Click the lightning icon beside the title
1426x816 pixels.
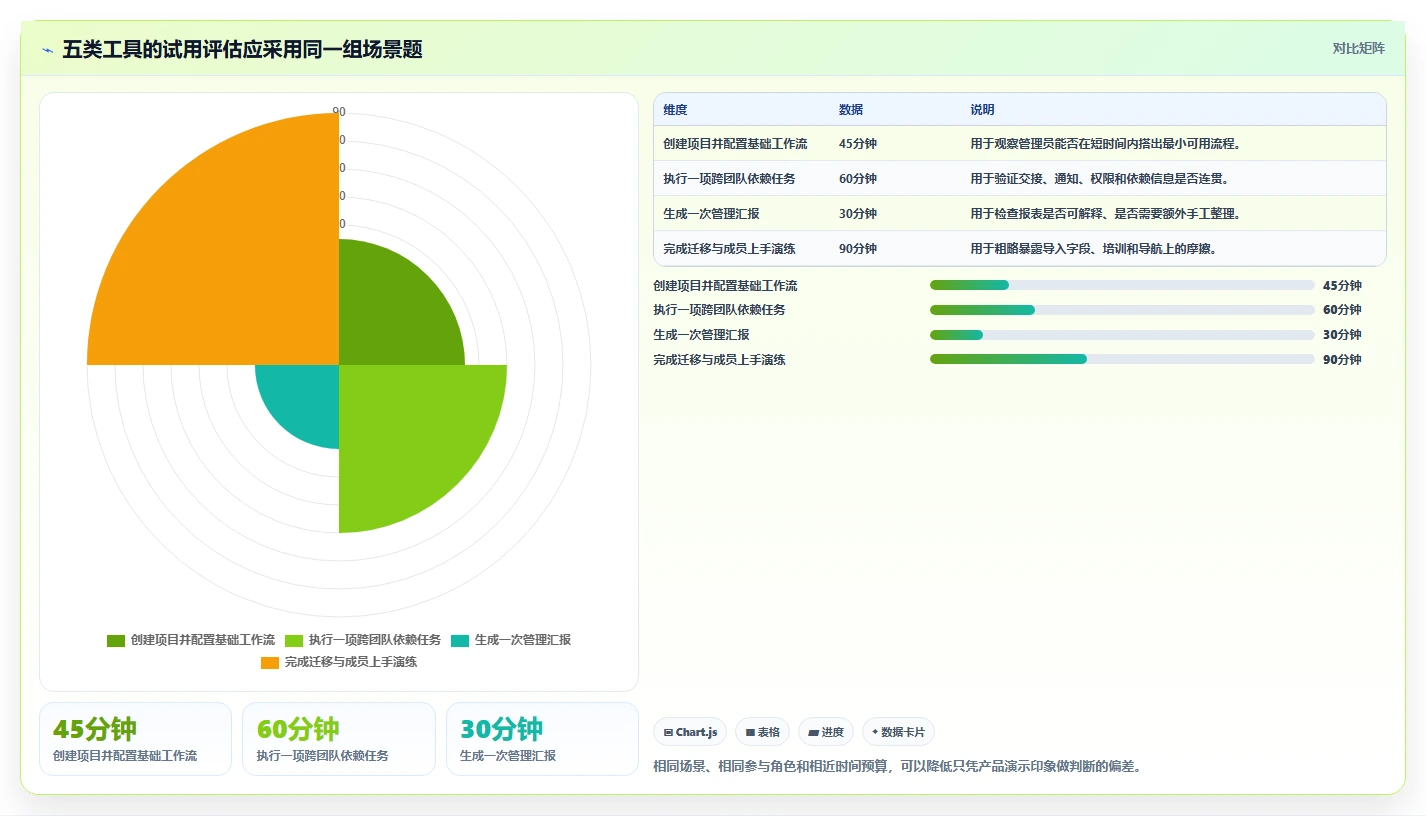[47, 49]
